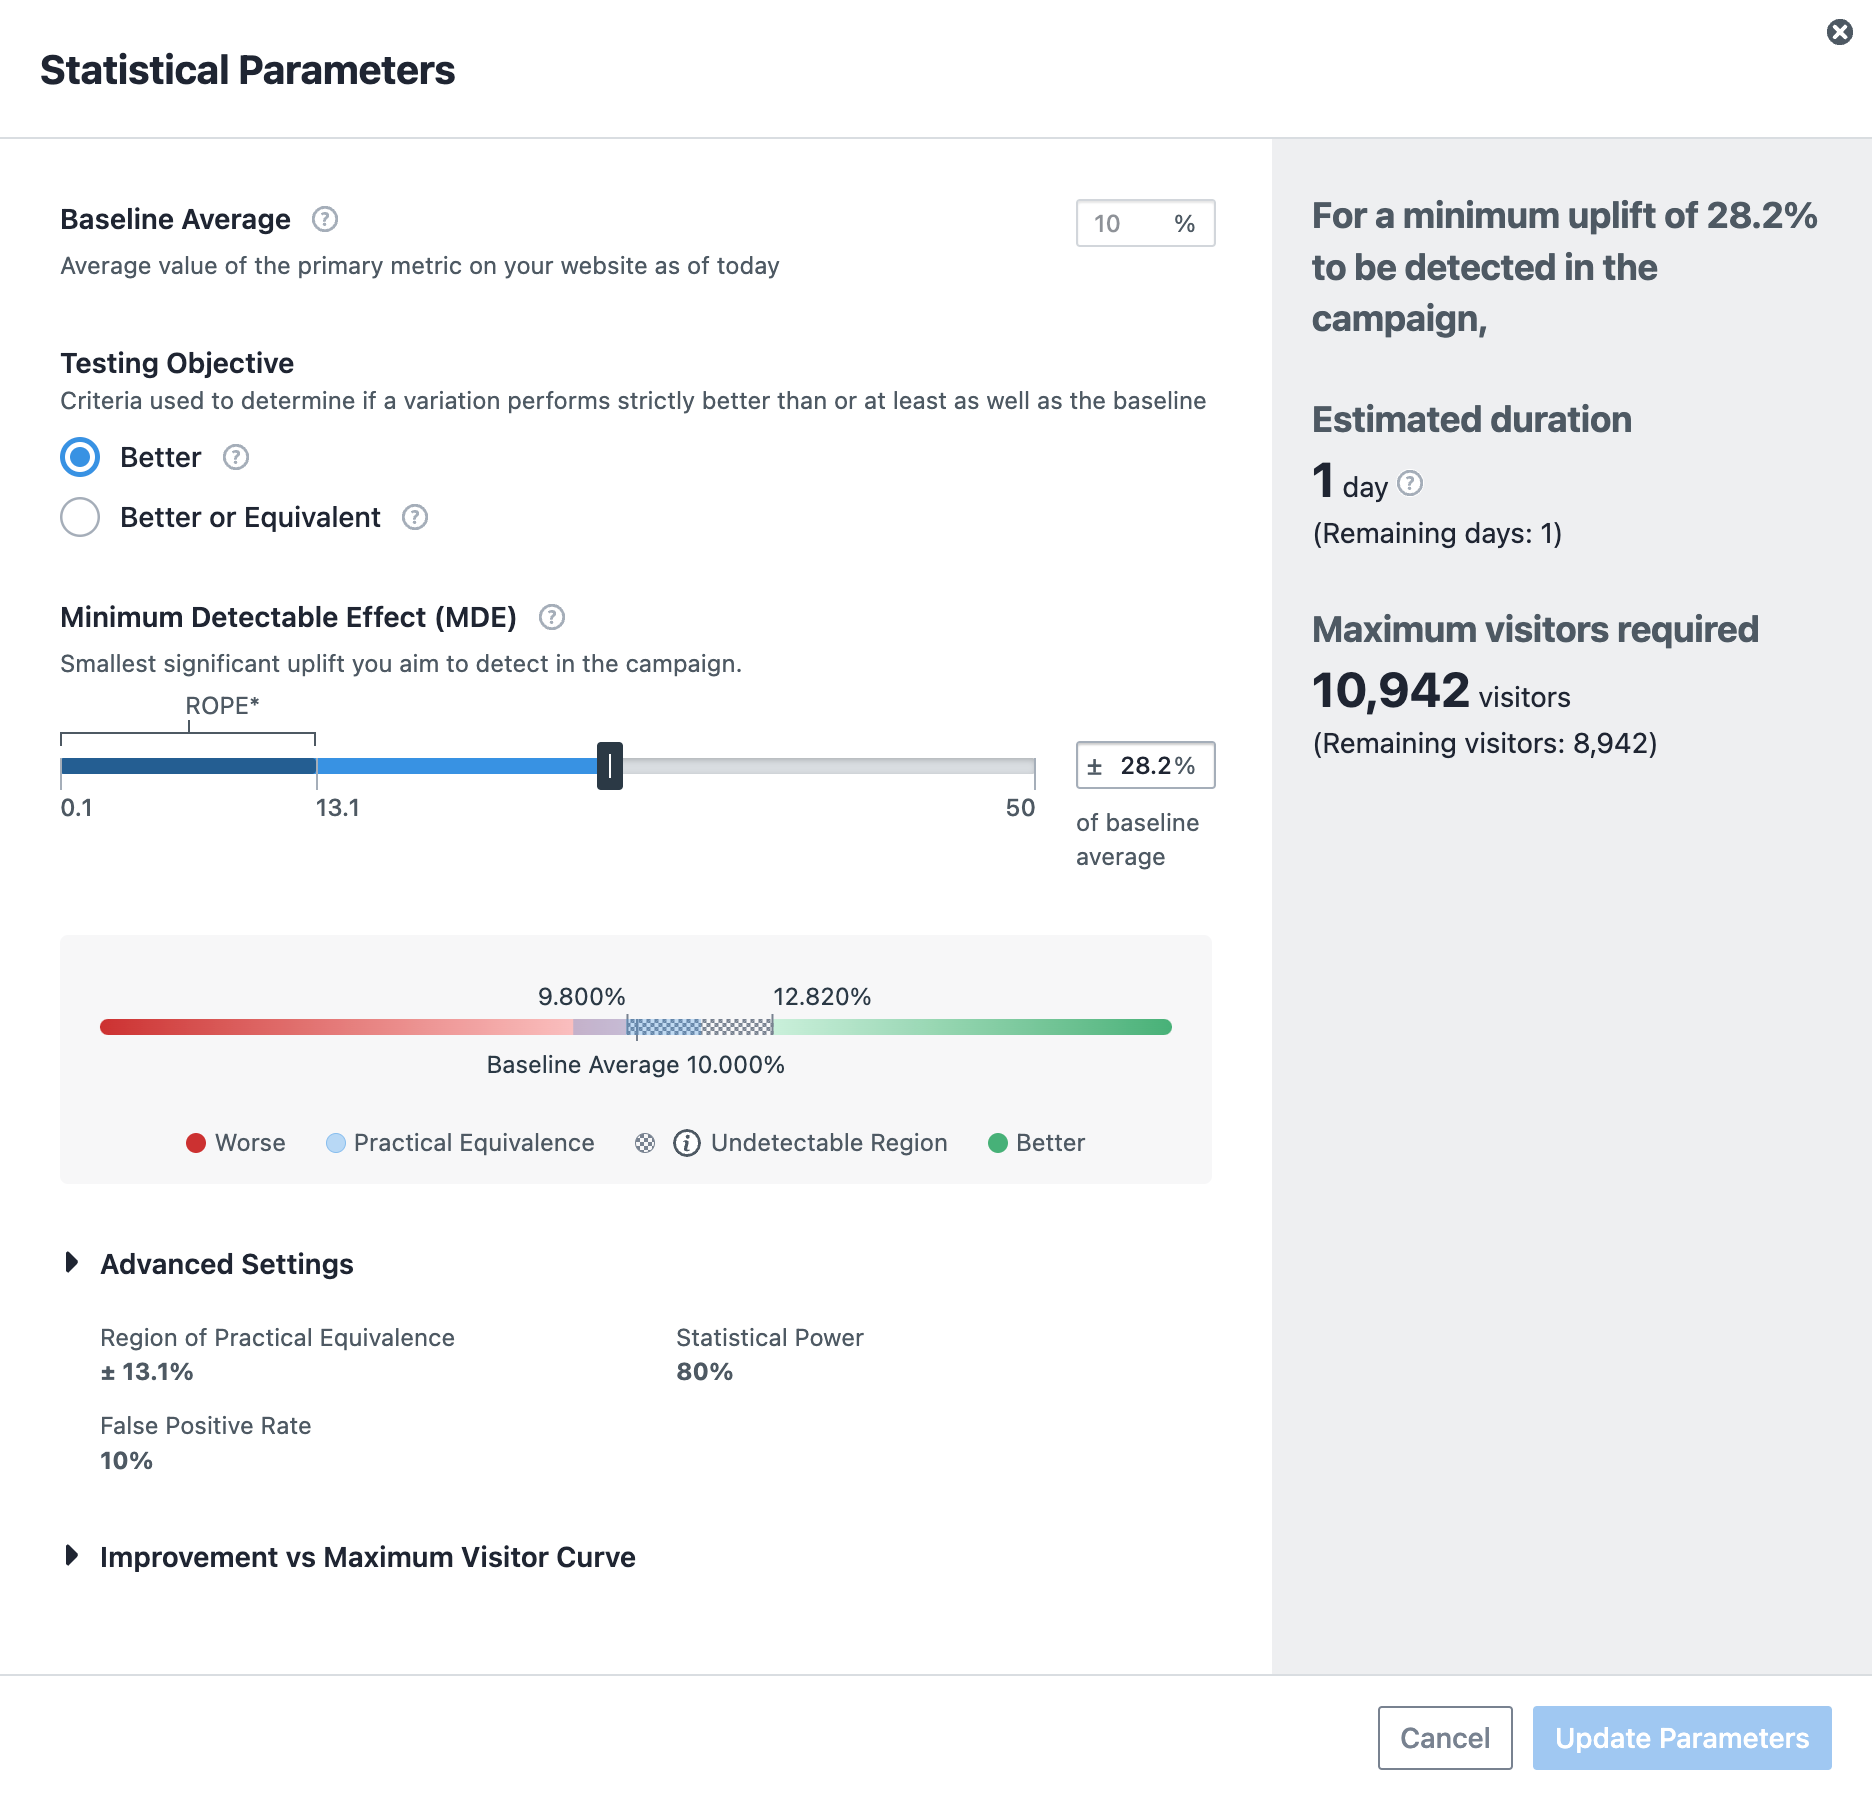Click the MDE 28.2% value input
The width and height of the screenshot is (1872, 1800).
[x=1156, y=766]
